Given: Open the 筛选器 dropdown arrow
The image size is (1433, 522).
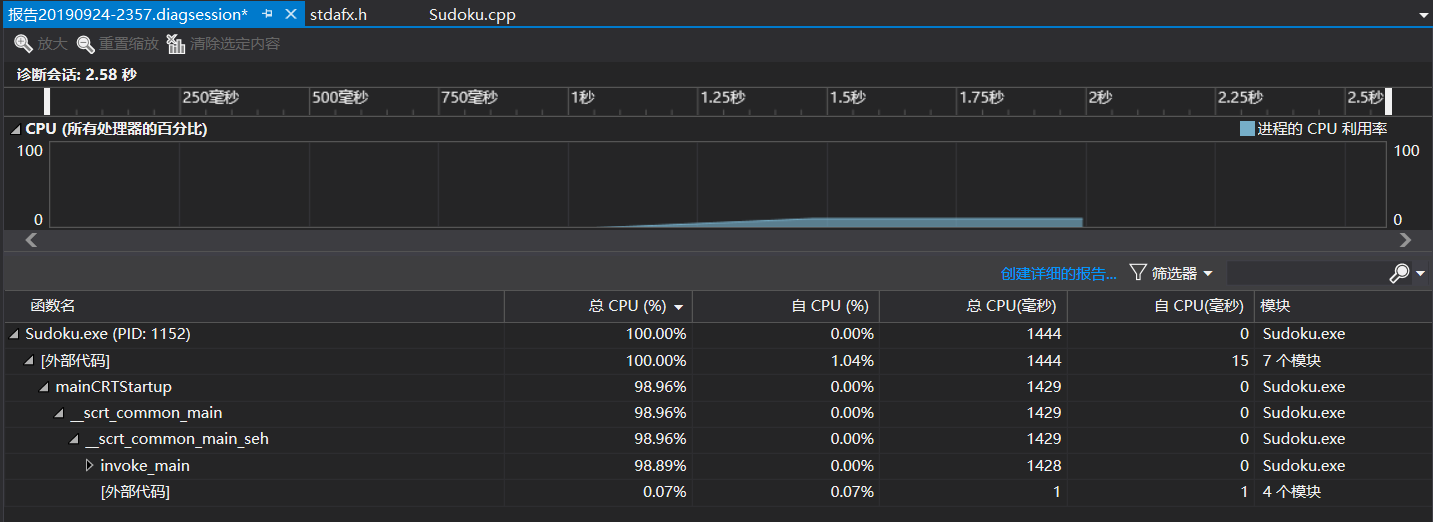Looking at the screenshot, I should click(1208, 274).
